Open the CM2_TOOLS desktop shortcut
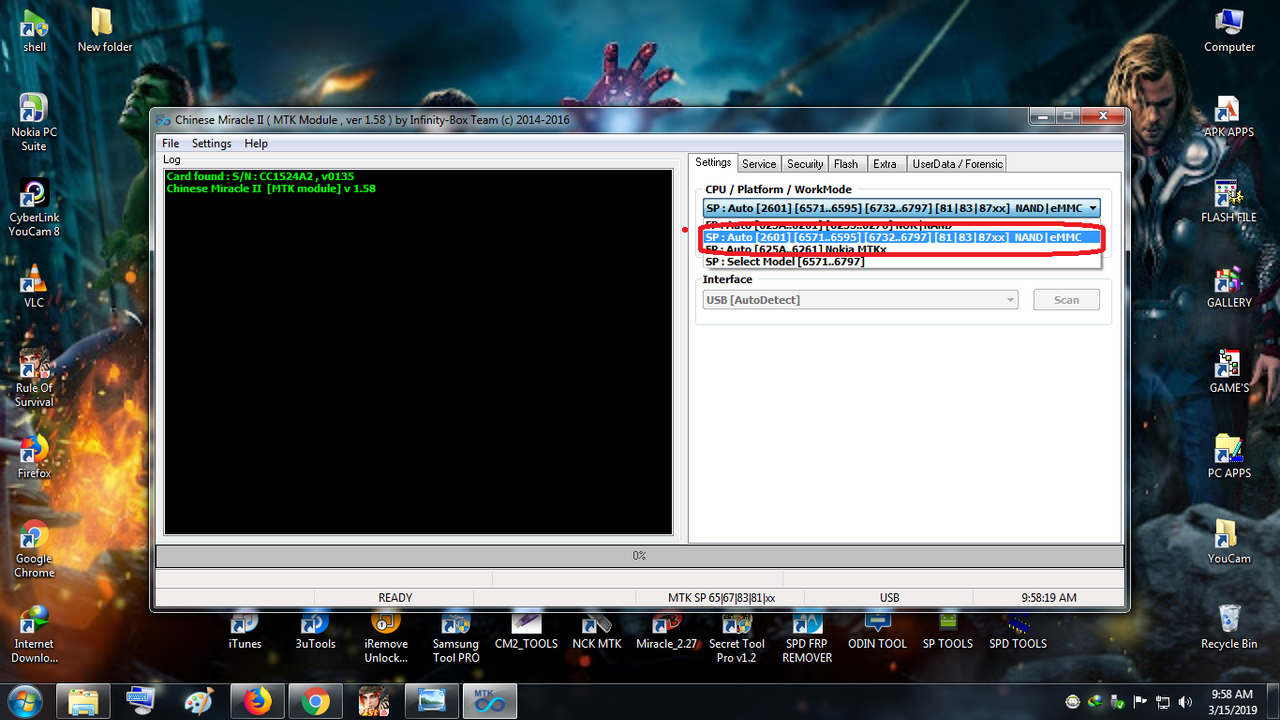This screenshot has width=1280, height=720. tap(526, 630)
